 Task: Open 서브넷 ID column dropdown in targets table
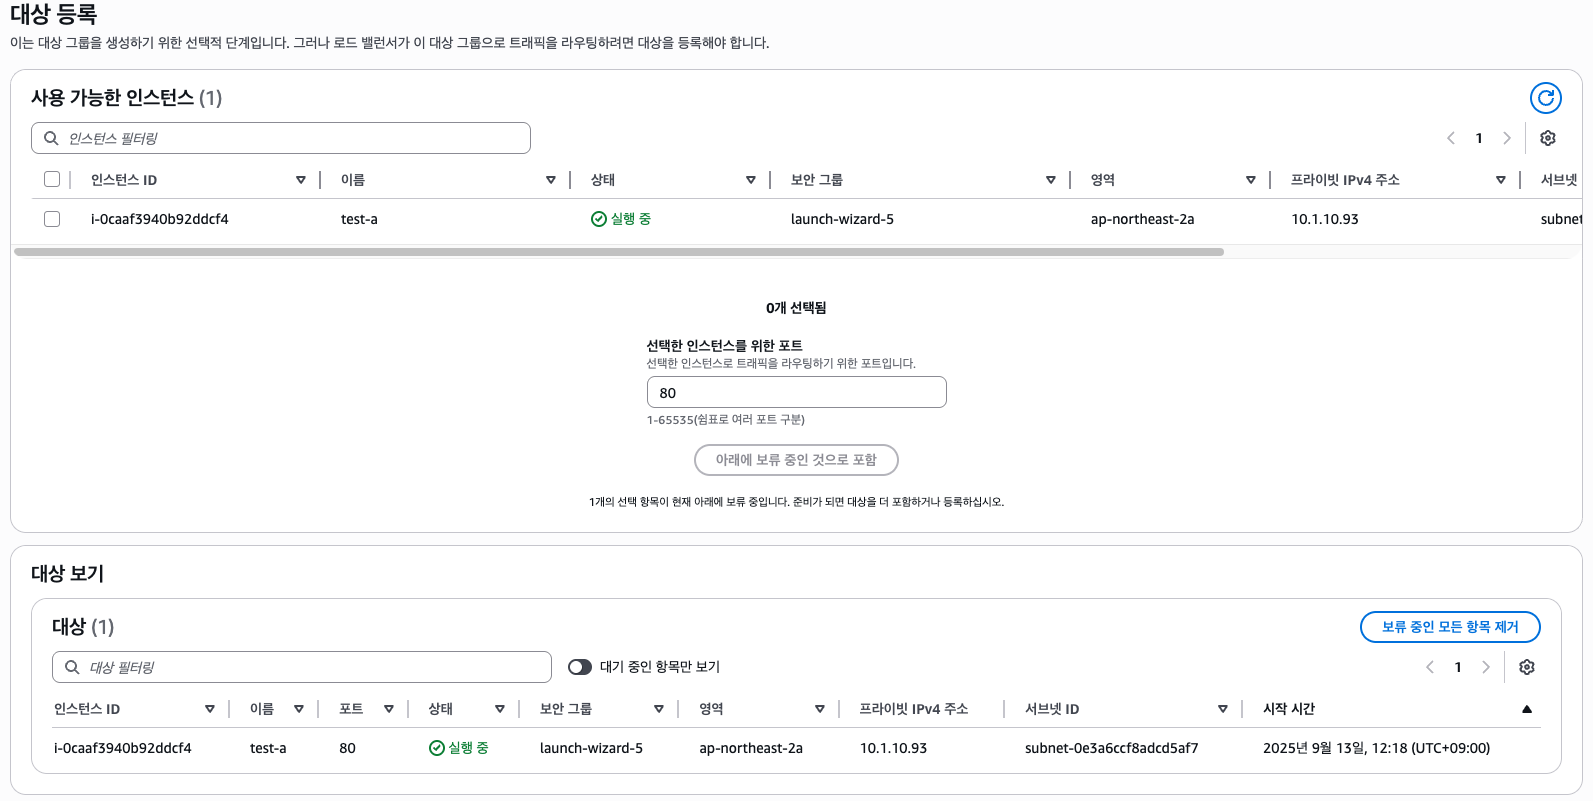1222,709
